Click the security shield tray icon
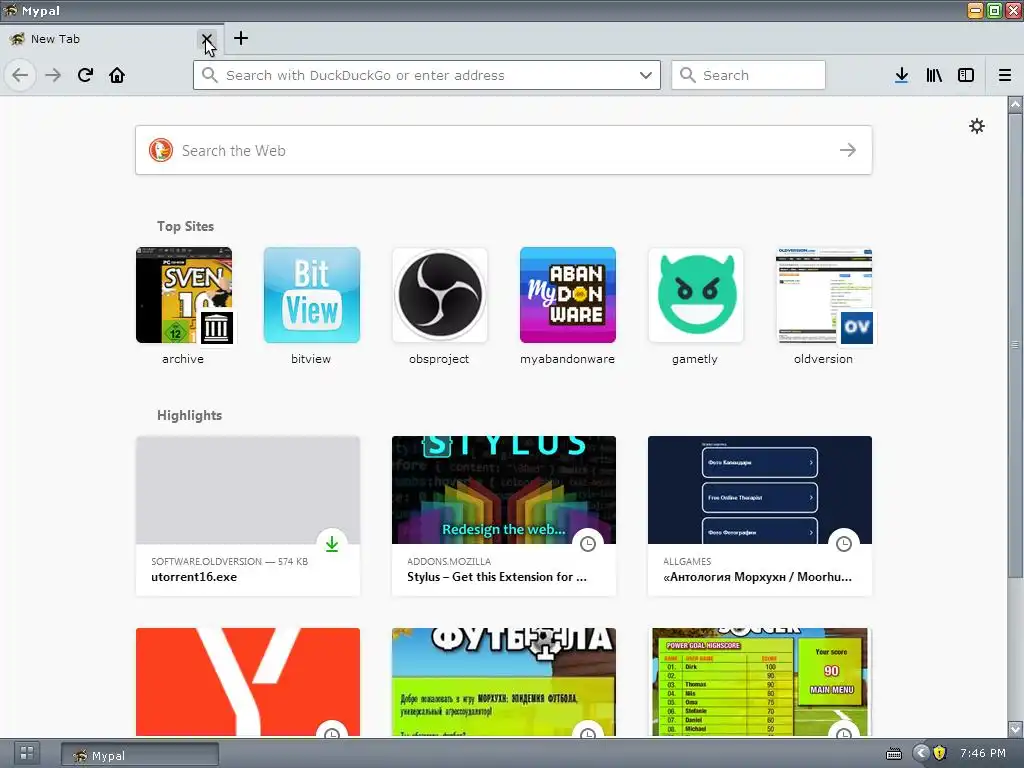The image size is (1024, 768). (940, 753)
